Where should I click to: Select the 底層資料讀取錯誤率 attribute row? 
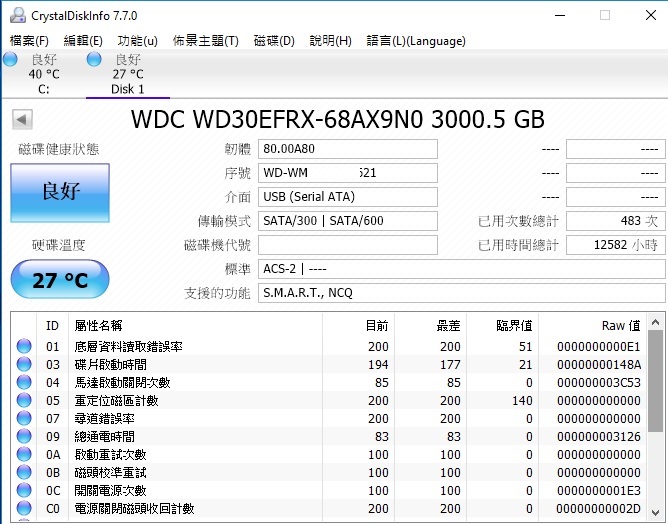(328, 346)
